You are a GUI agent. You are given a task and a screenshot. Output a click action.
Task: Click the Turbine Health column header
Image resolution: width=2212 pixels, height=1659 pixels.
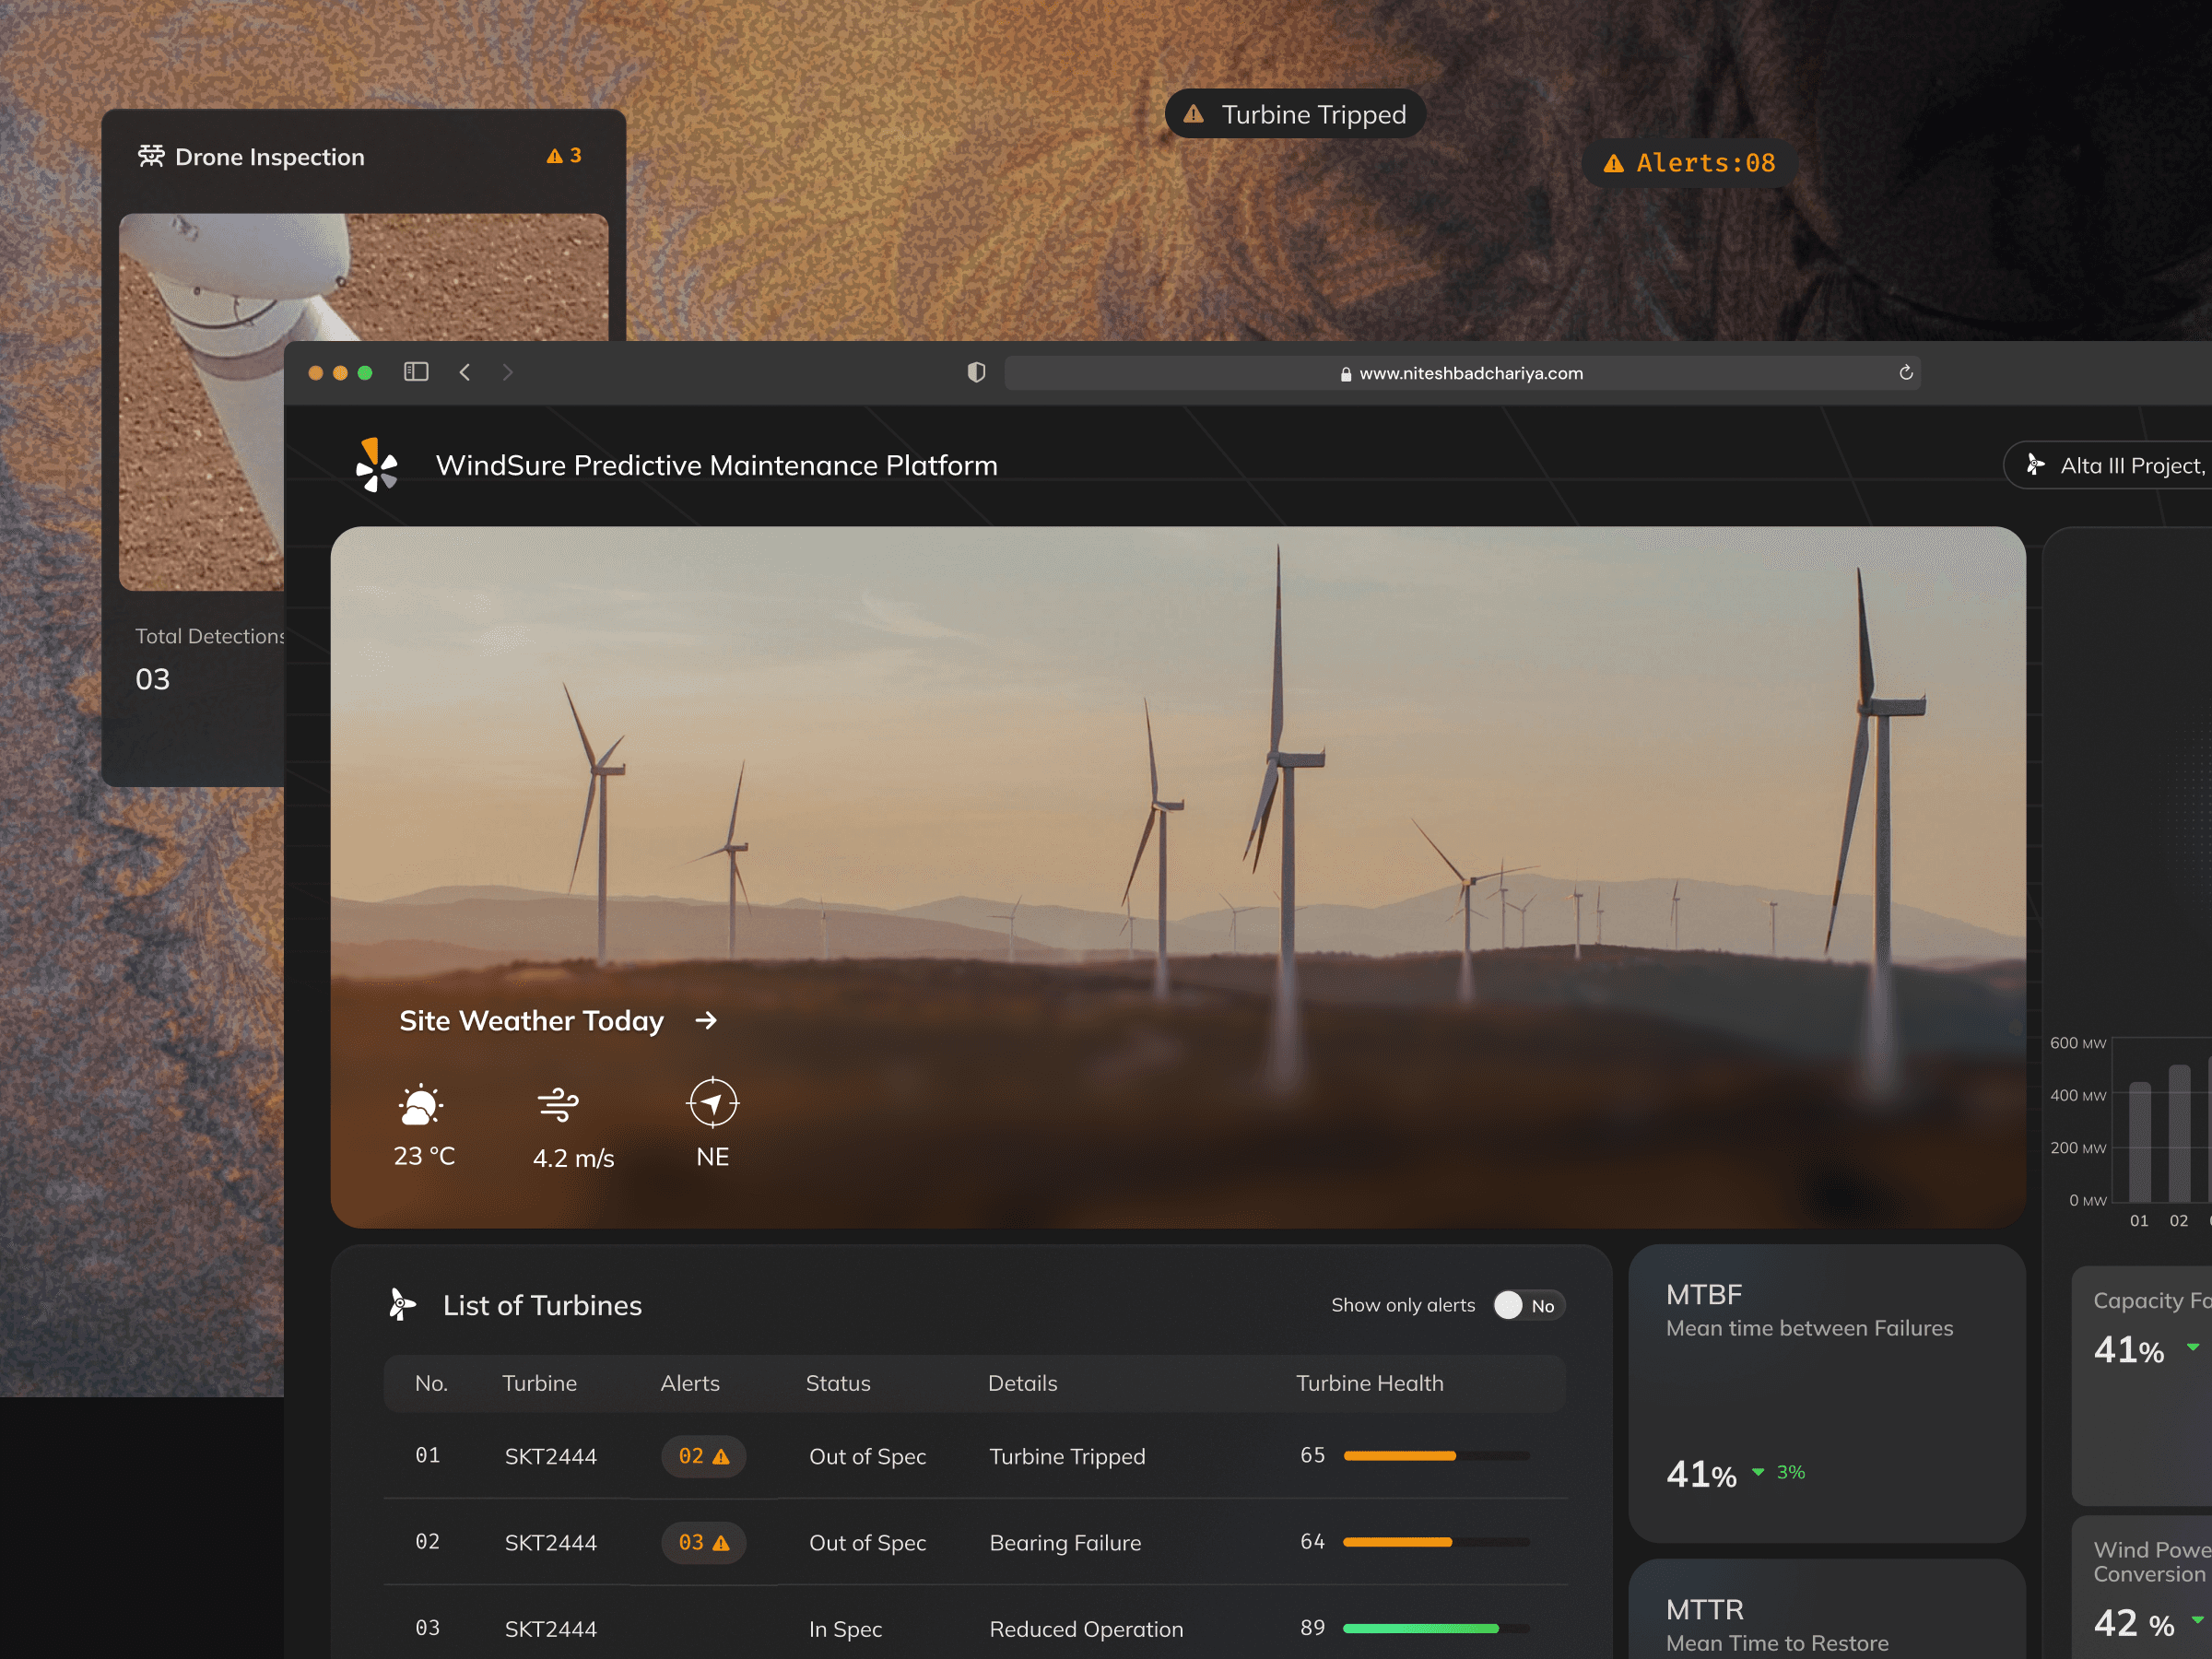point(1369,1383)
